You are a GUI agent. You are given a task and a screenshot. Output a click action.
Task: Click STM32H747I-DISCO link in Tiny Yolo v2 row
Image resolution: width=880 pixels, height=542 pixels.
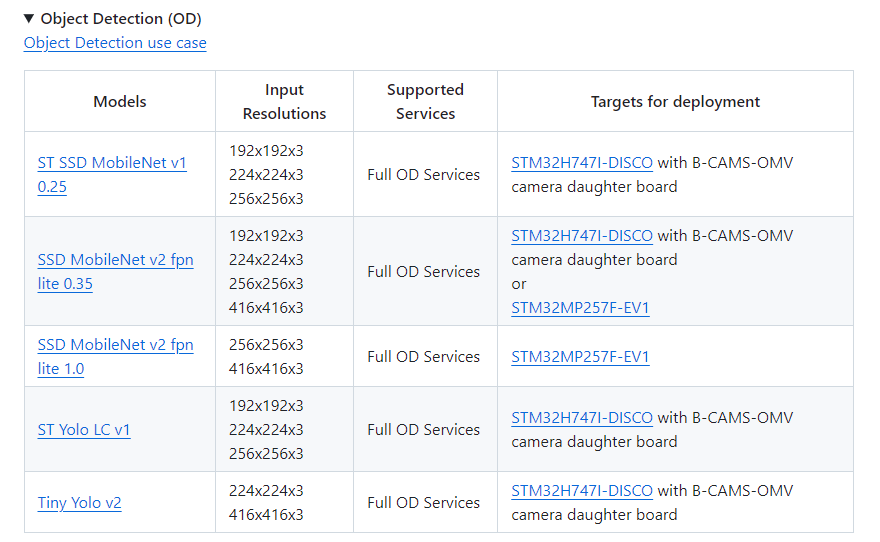pos(582,491)
